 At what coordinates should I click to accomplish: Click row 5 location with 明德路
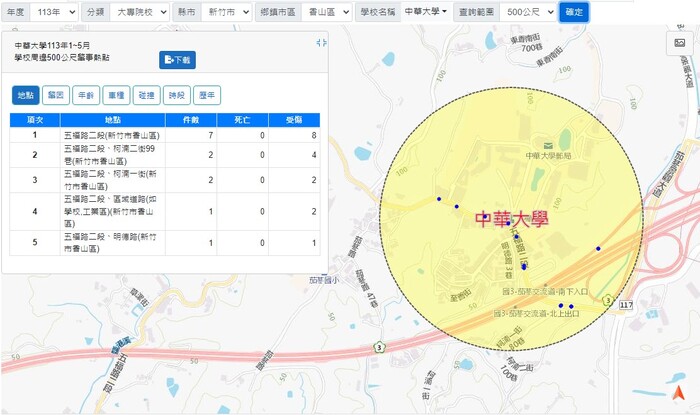(x=110, y=242)
